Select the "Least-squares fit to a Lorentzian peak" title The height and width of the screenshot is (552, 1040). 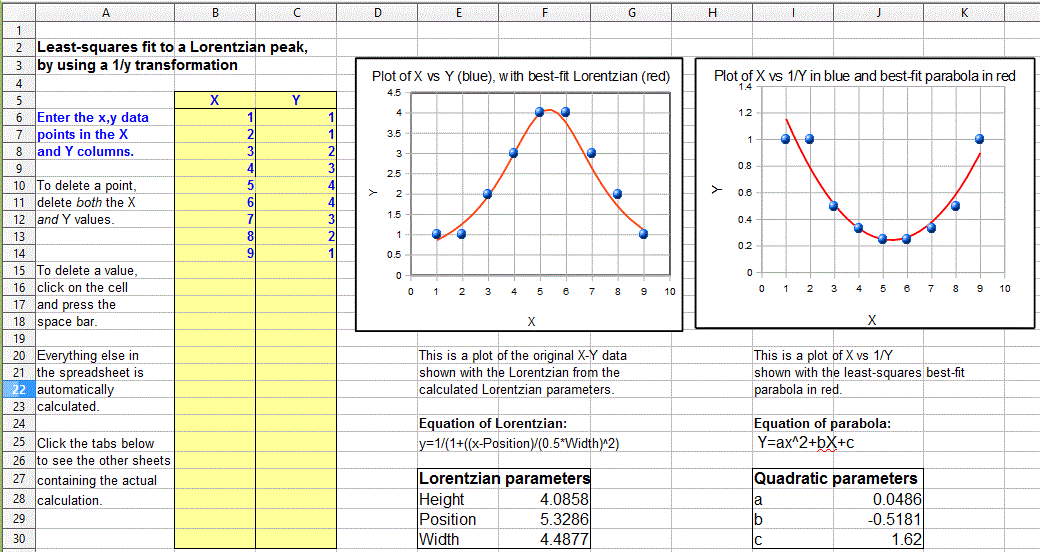click(172, 48)
